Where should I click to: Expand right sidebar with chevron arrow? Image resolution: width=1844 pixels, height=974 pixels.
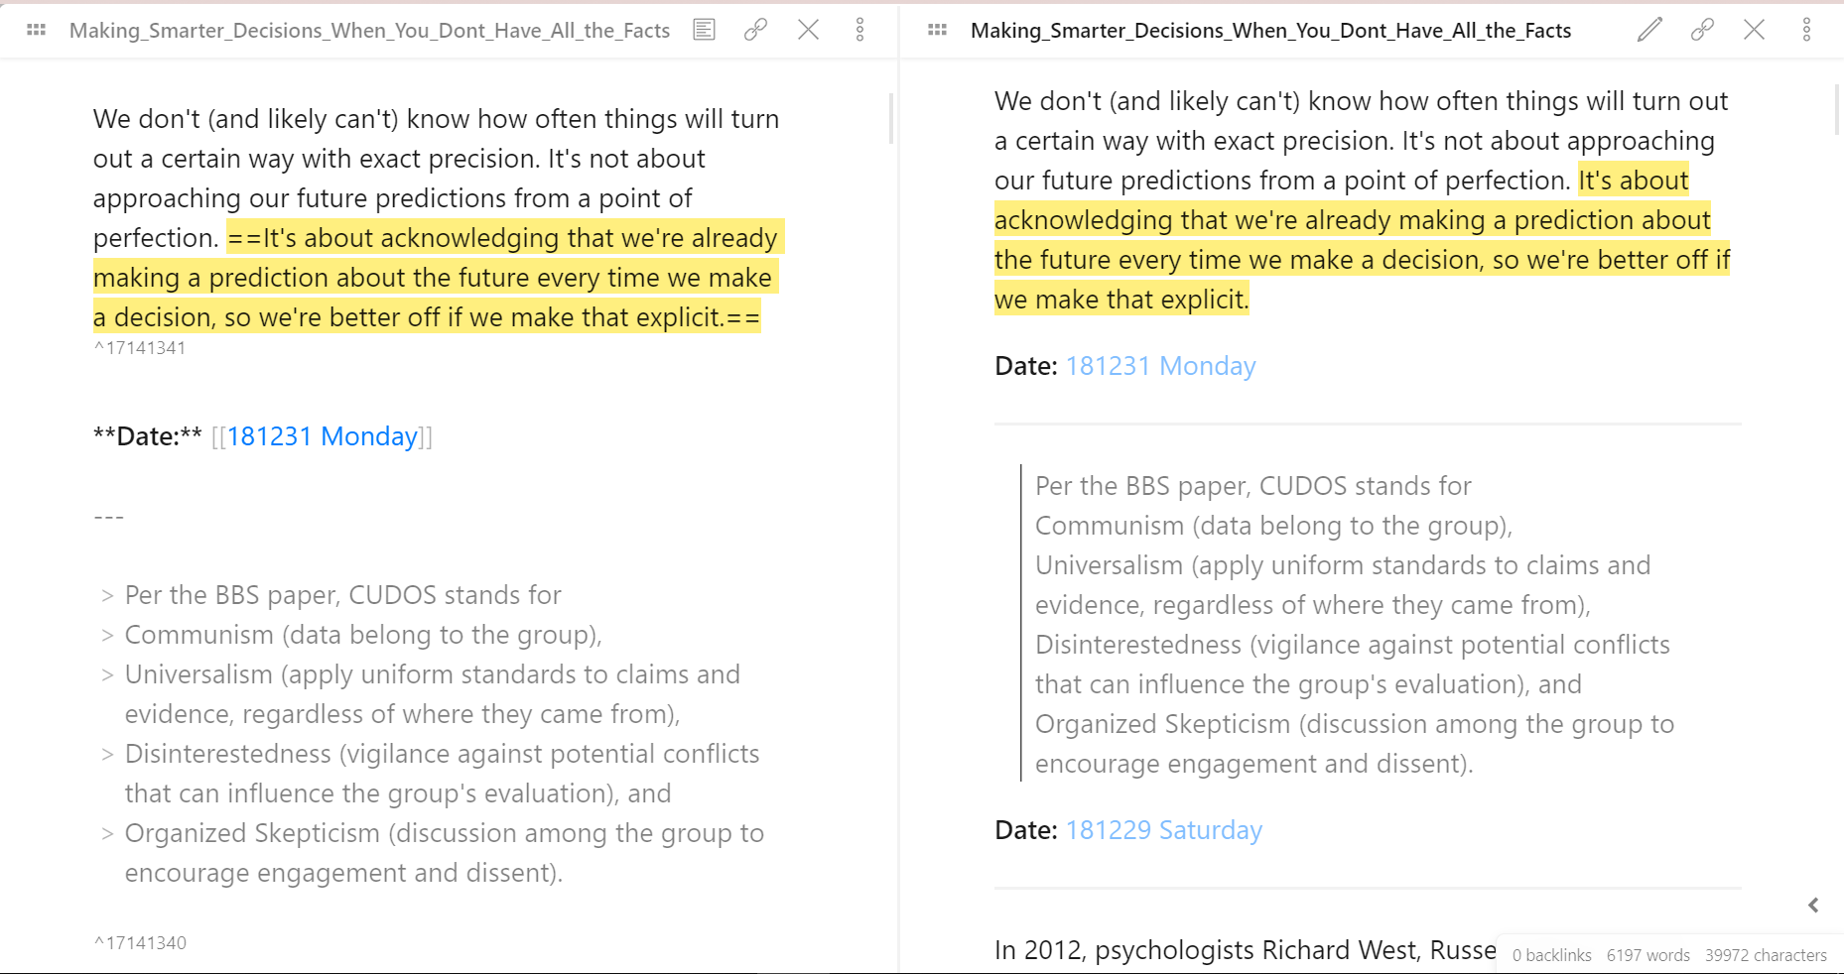click(x=1813, y=905)
